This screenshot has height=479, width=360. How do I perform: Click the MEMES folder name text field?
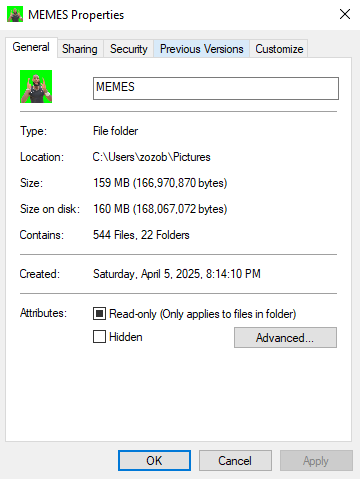coord(216,88)
